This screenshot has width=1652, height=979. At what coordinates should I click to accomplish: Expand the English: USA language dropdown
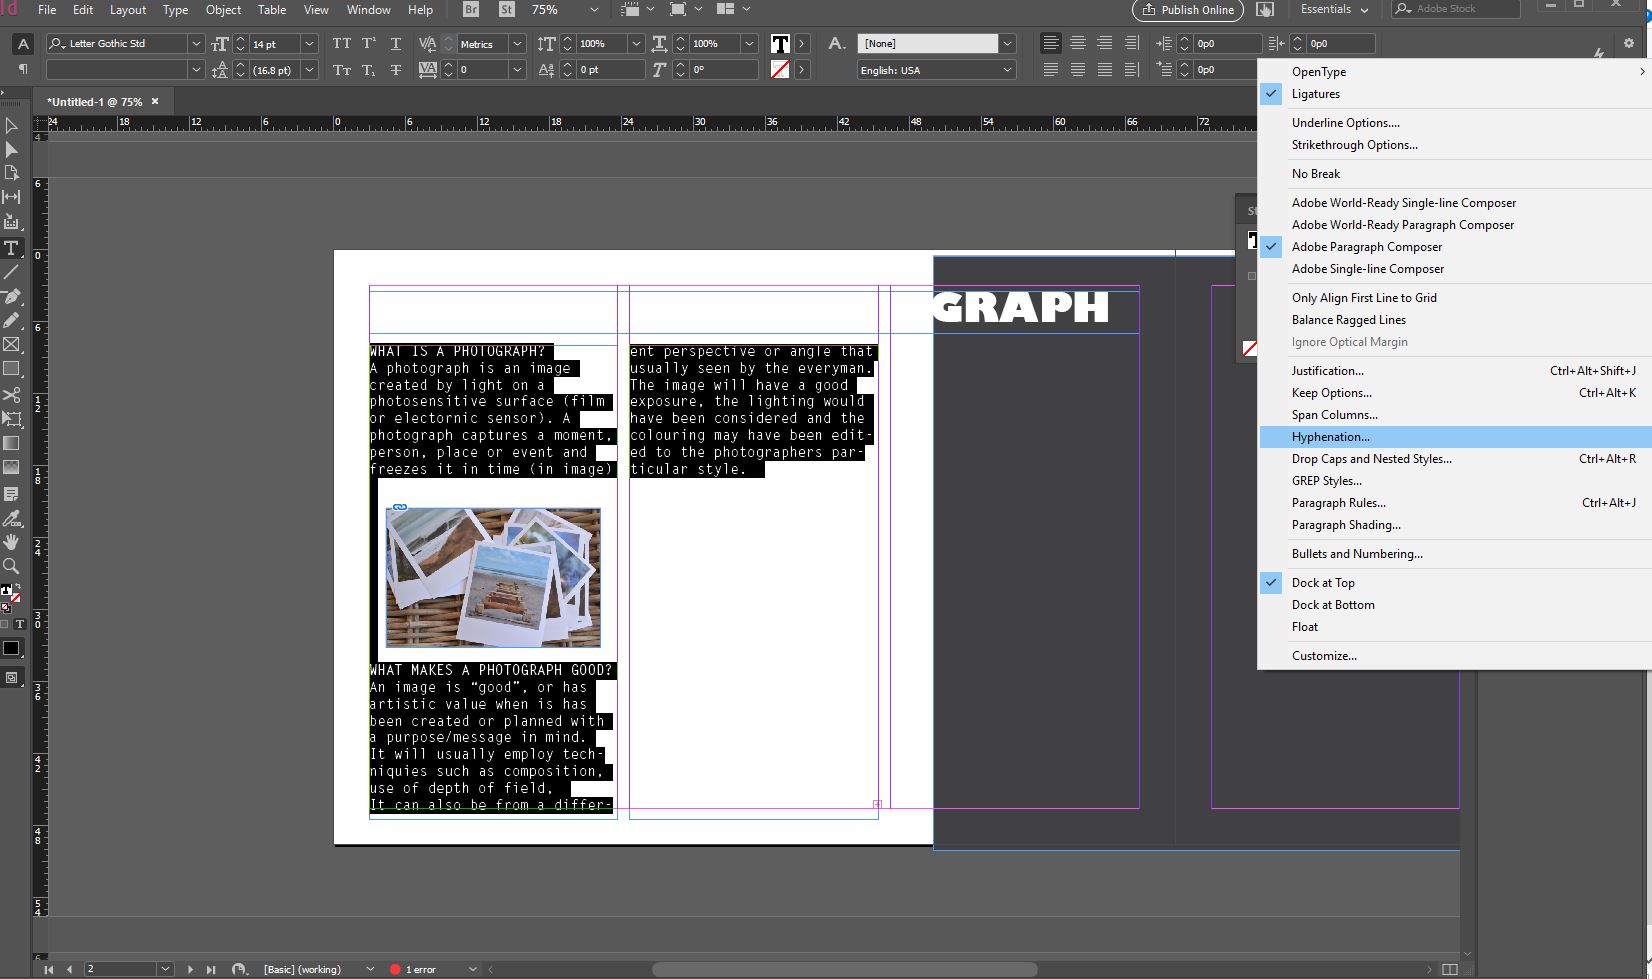click(x=1007, y=70)
